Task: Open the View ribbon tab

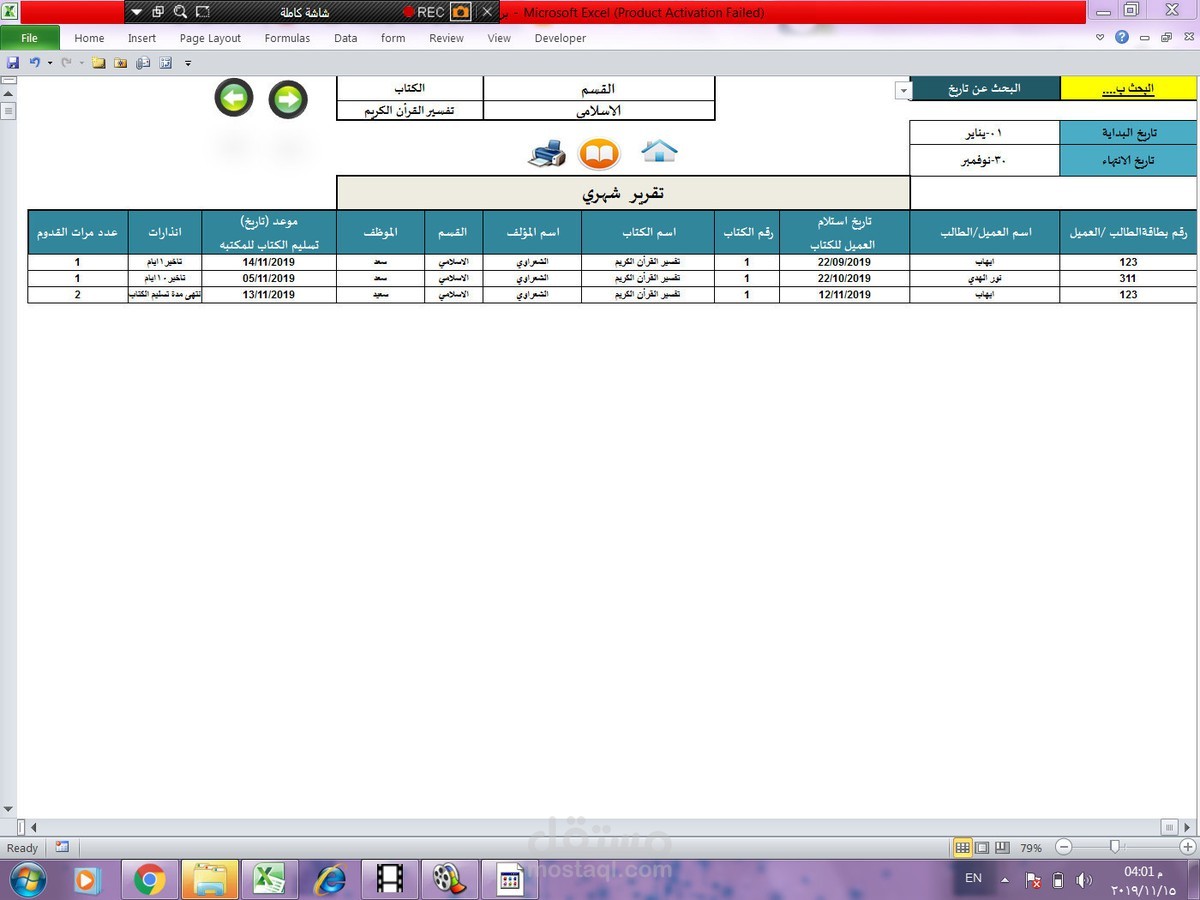Action: (499, 38)
